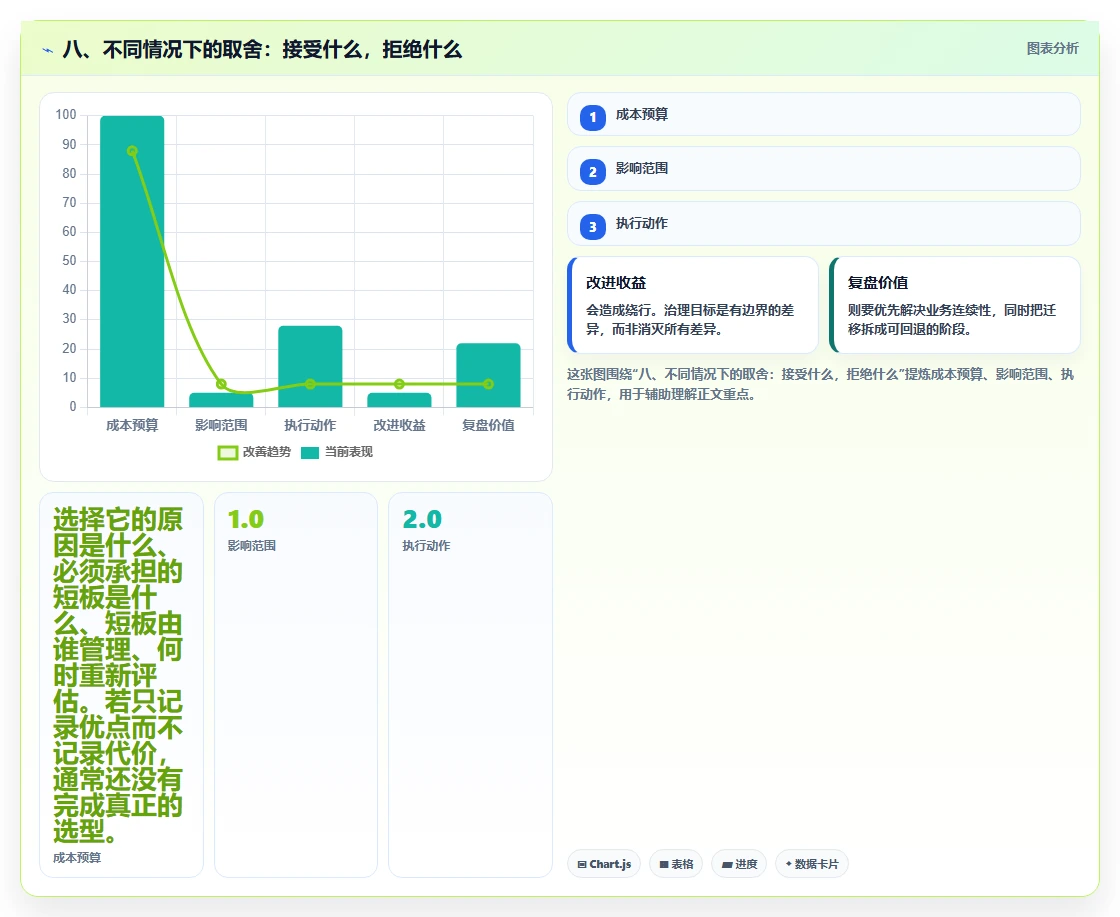
Task: Select the 成本预算 list item
Action: 824,114
